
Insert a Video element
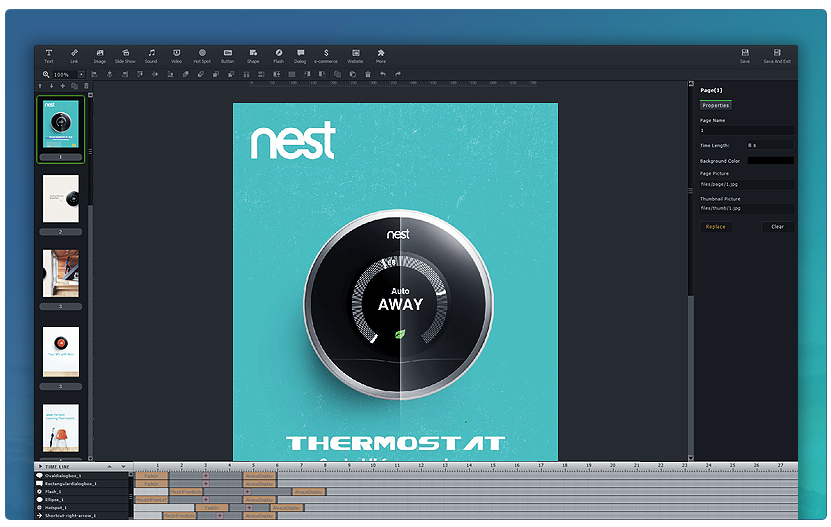pyautogui.click(x=176, y=56)
